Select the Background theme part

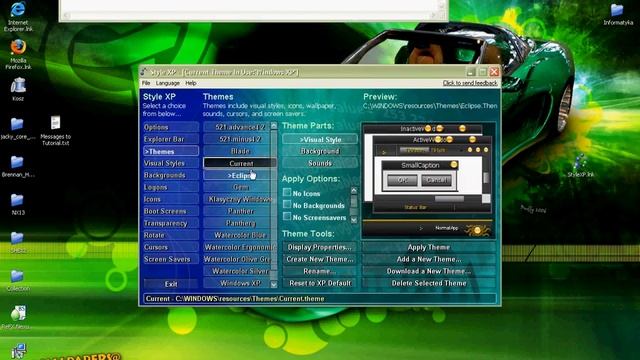320,151
